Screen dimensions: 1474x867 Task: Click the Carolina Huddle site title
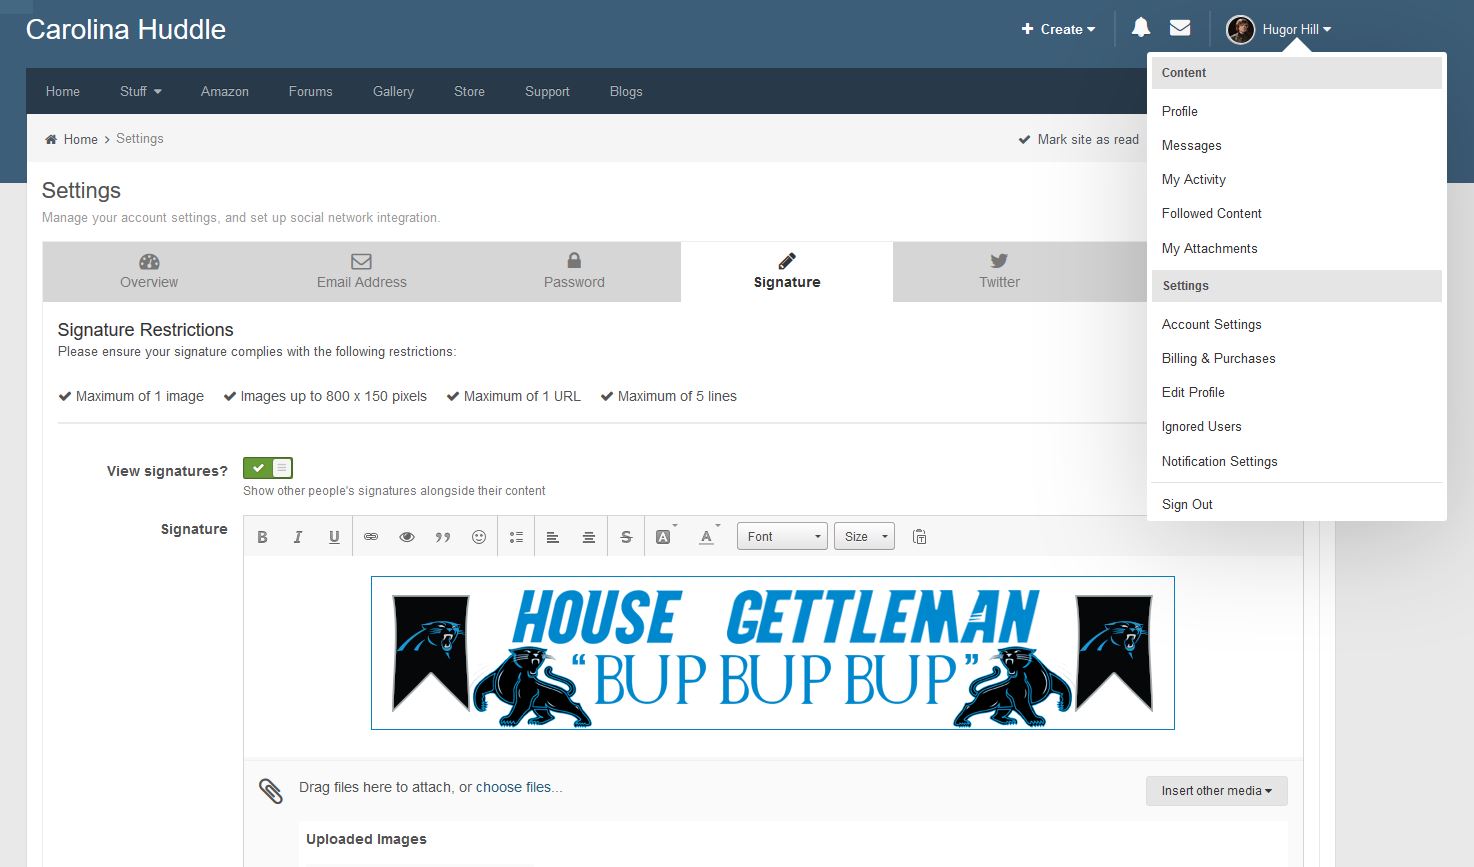point(126,30)
